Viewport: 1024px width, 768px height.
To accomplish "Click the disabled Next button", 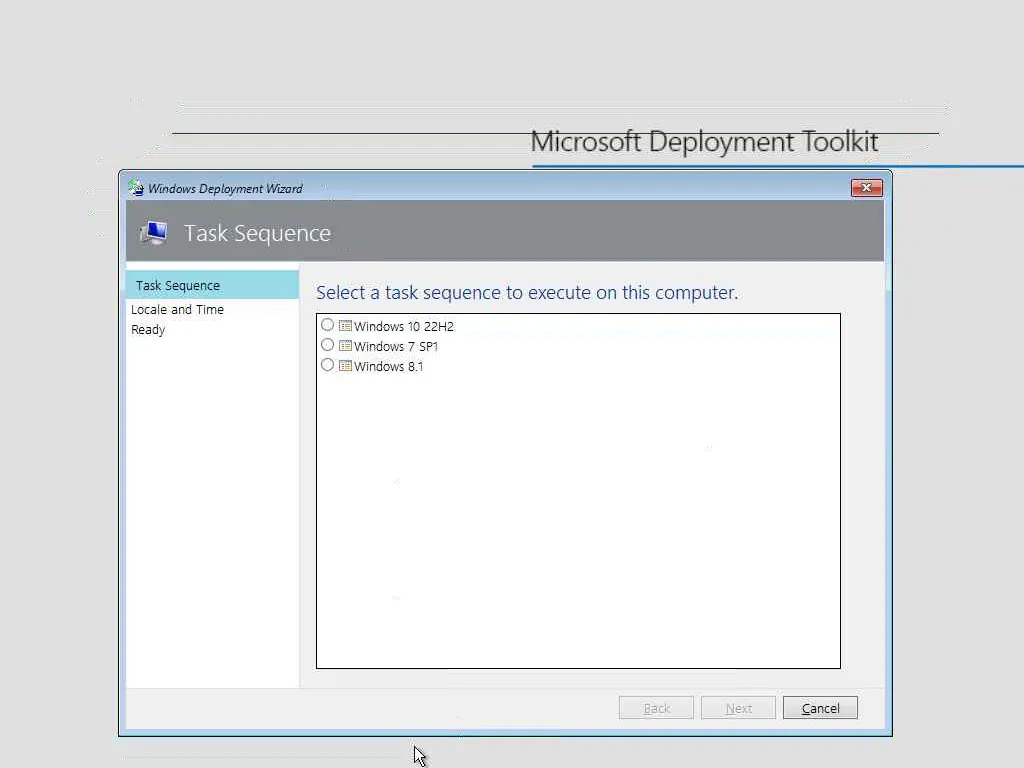I will point(739,708).
